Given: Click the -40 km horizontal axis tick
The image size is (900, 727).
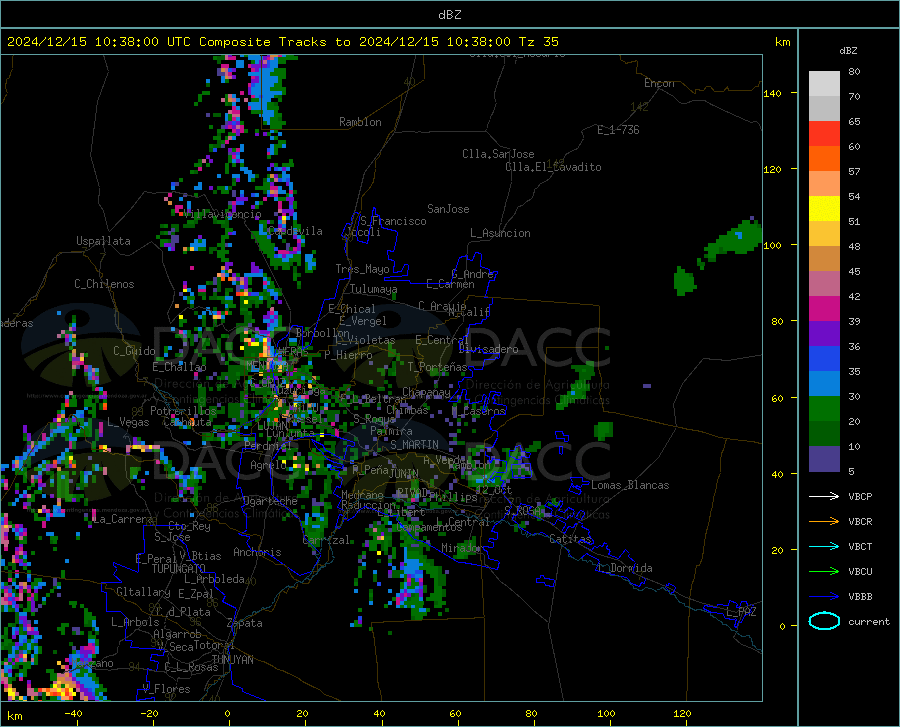Looking at the screenshot, I should [x=73, y=713].
